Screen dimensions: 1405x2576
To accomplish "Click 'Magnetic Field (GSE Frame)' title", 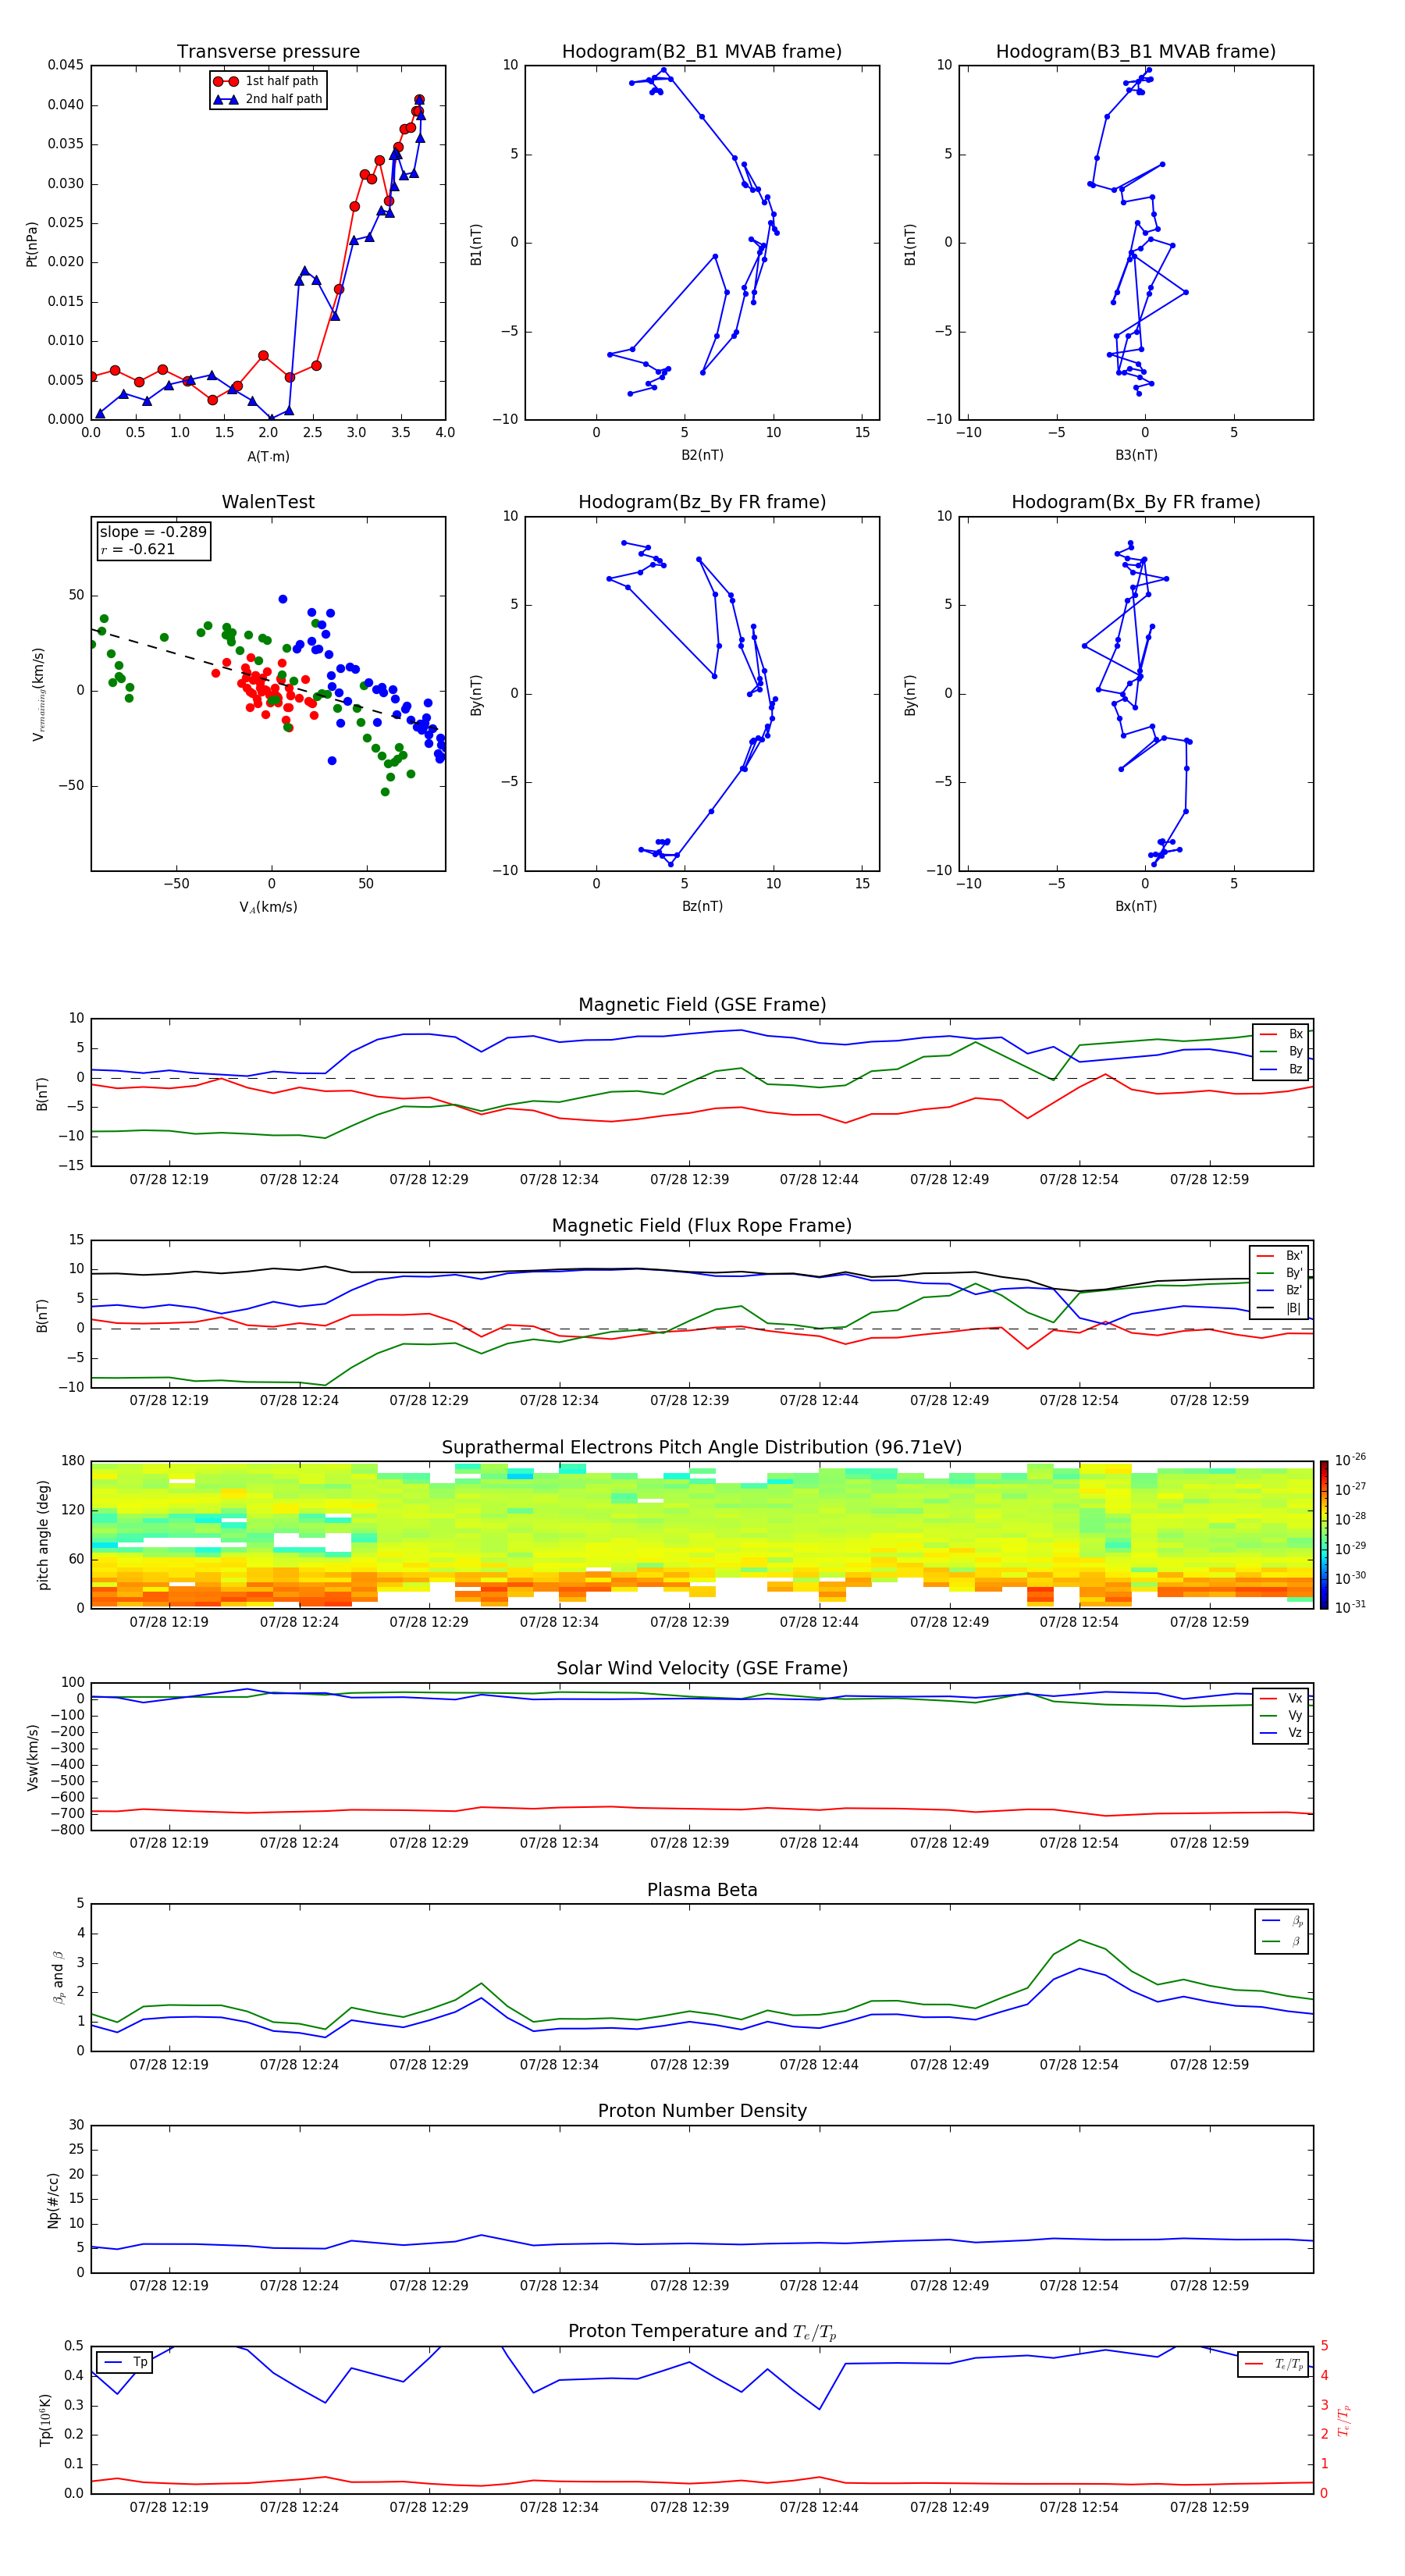I will point(702,1005).
